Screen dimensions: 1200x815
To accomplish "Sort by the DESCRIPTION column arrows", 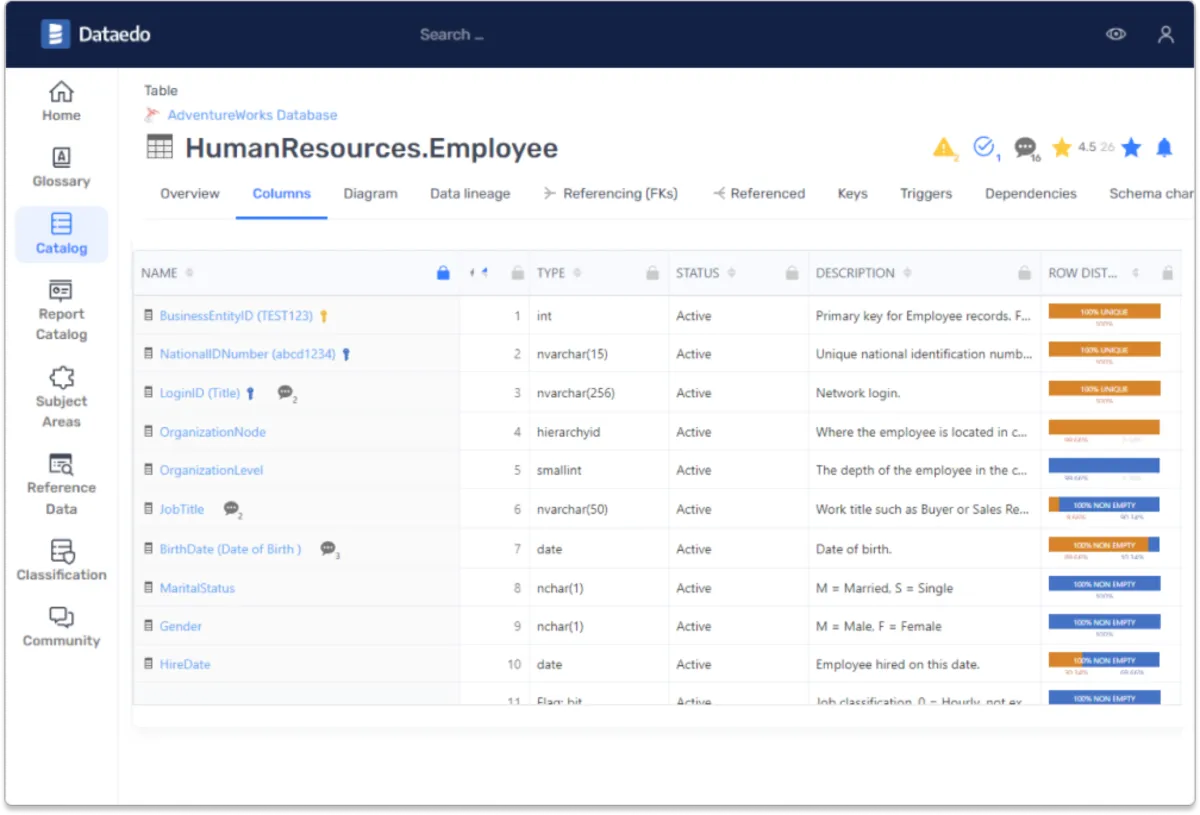I will pos(907,273).
